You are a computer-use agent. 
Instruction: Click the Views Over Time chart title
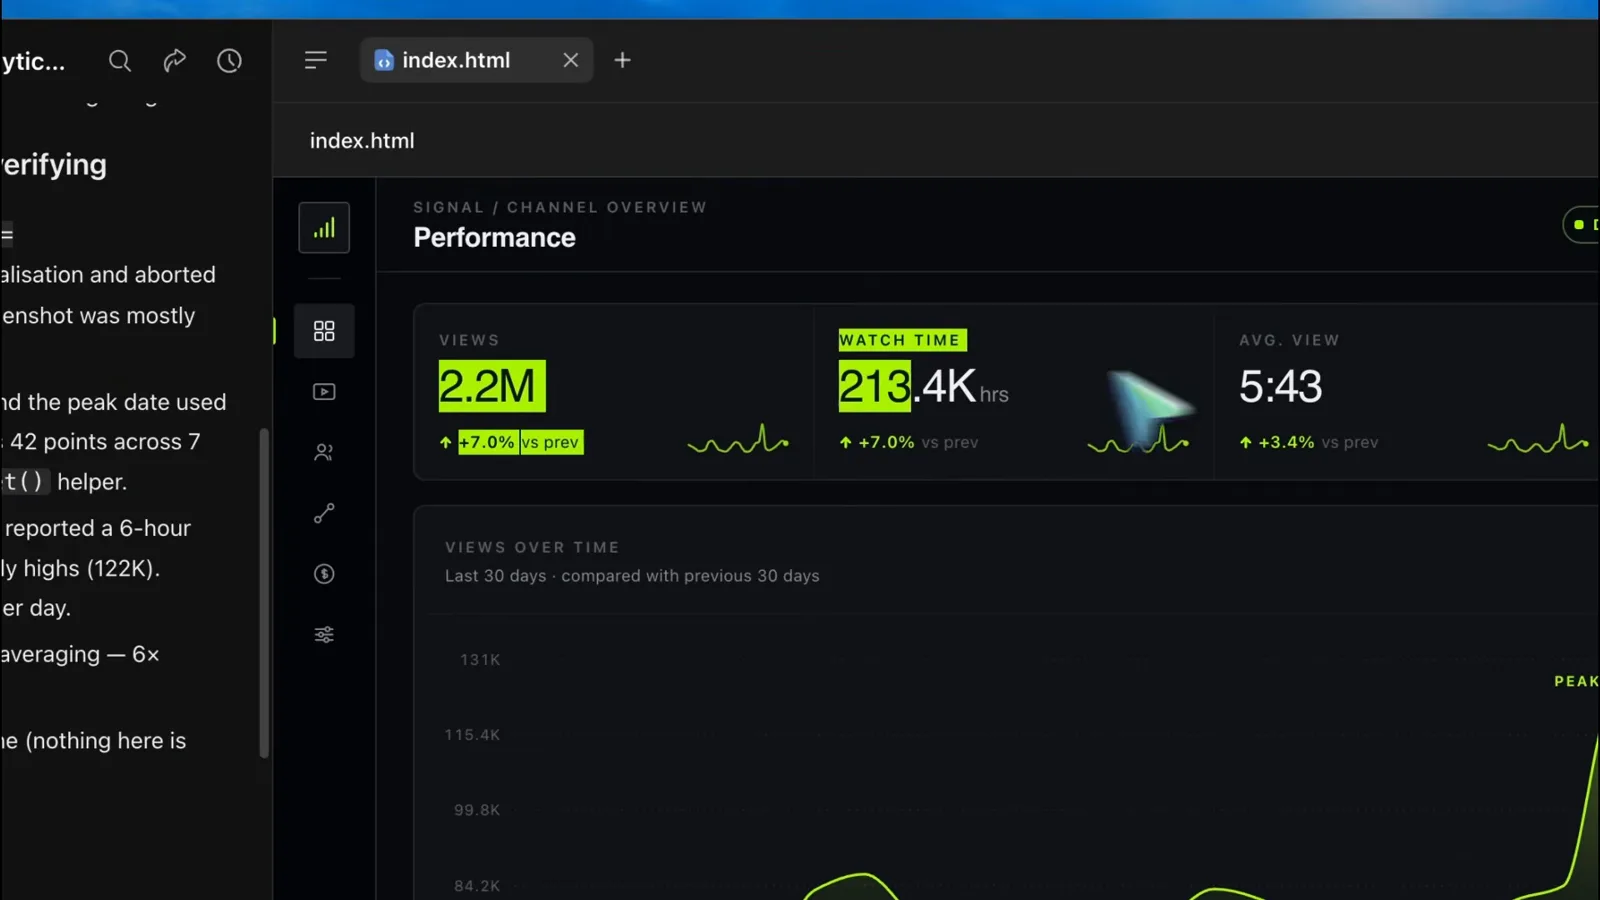pyautogui.click(x=533, y=547)
